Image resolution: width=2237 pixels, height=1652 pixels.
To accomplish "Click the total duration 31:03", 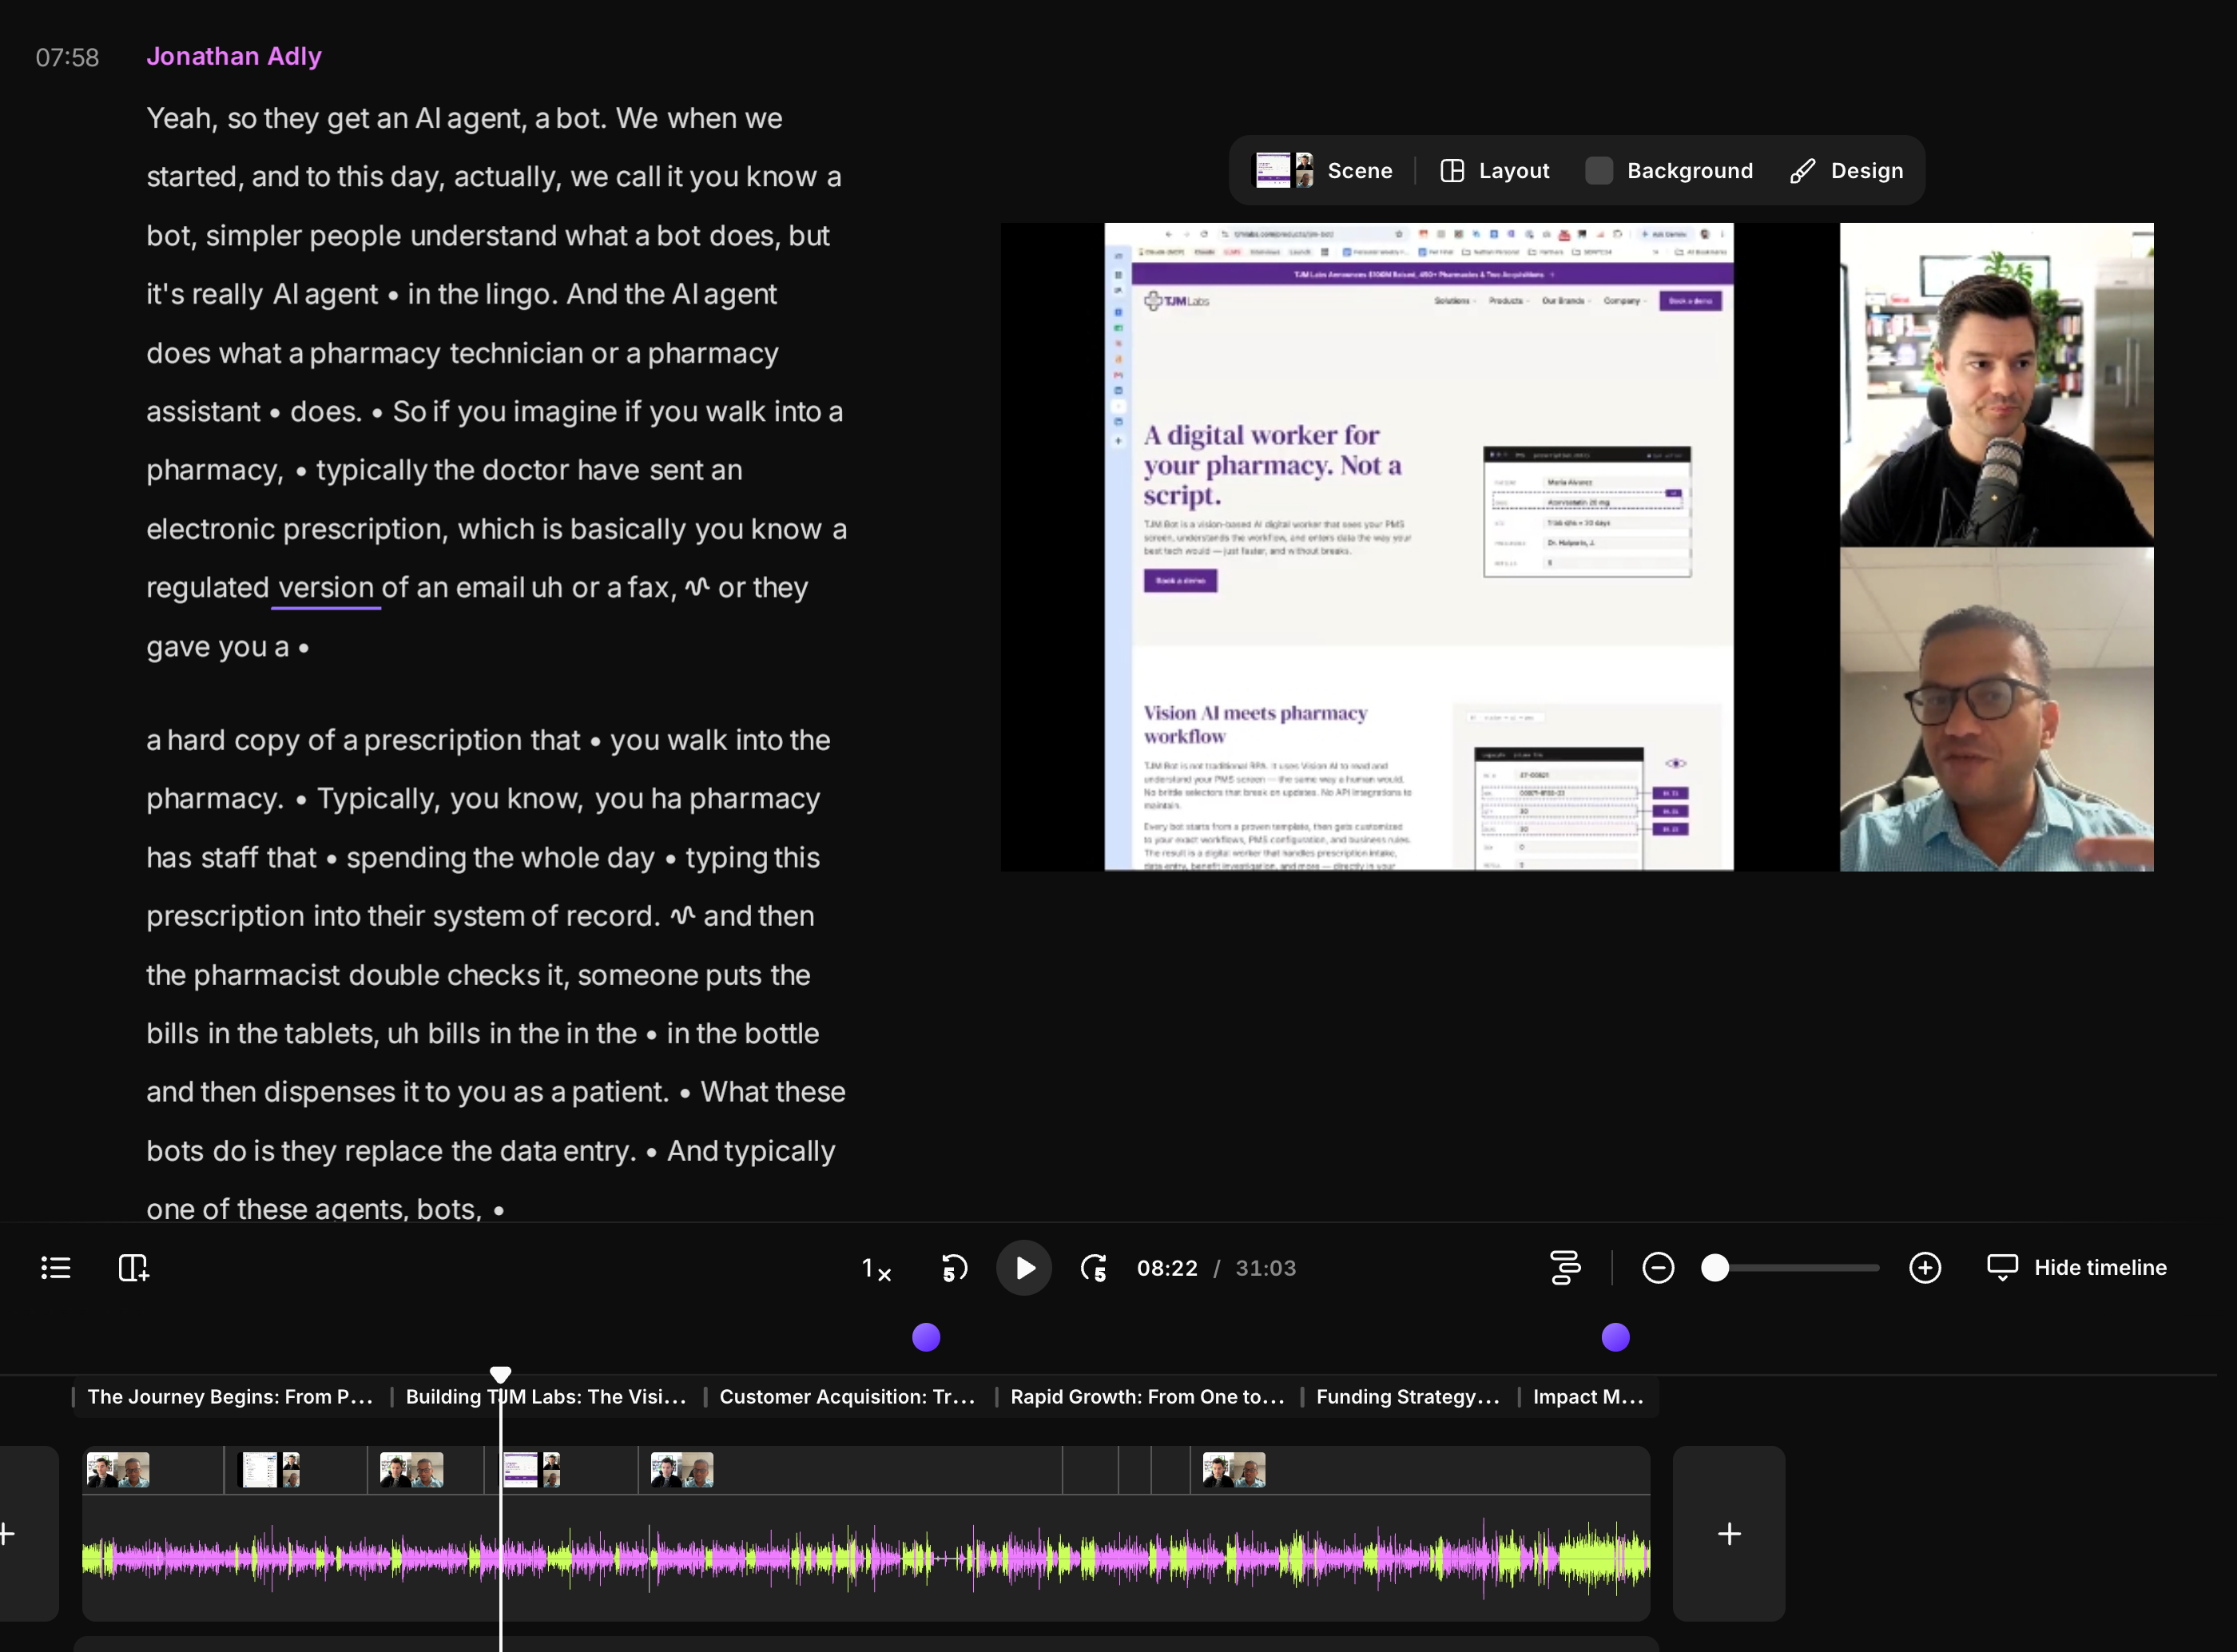I will [x=1265, y=1268].
